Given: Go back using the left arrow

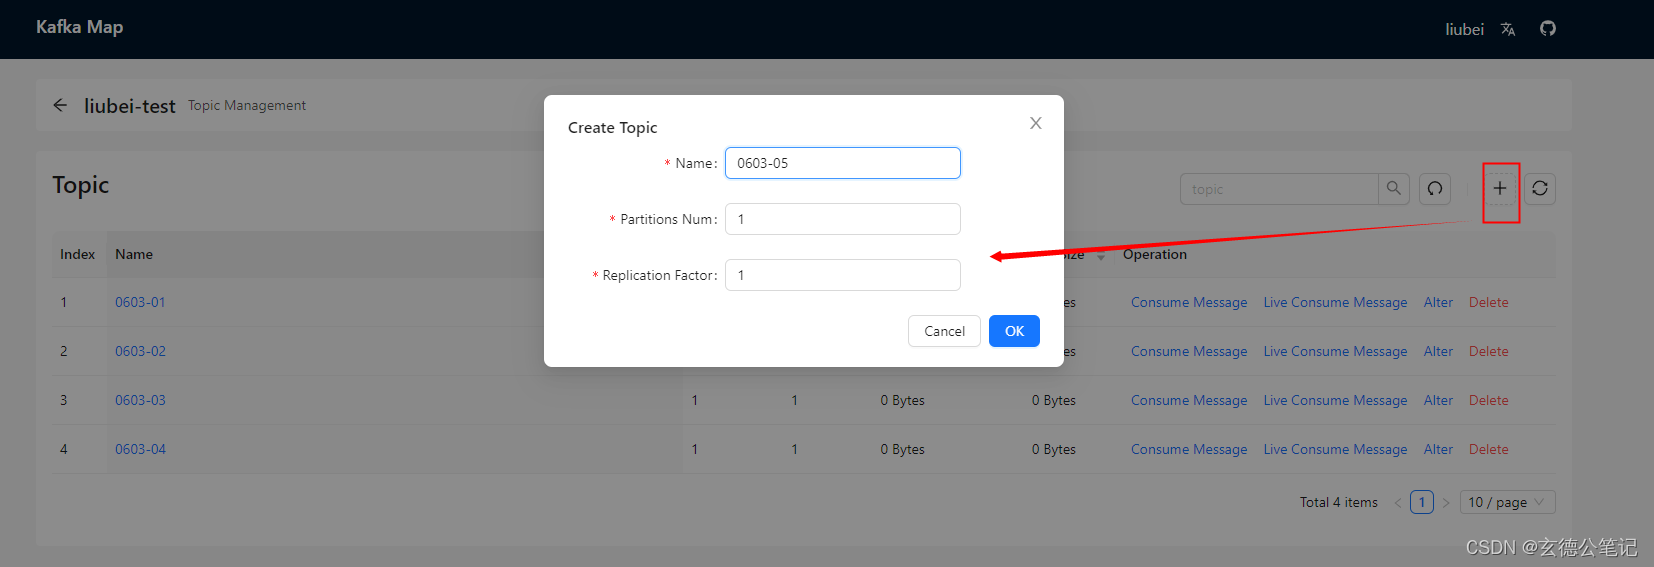Looking at the screenshot, I should (x=60, y=105).
